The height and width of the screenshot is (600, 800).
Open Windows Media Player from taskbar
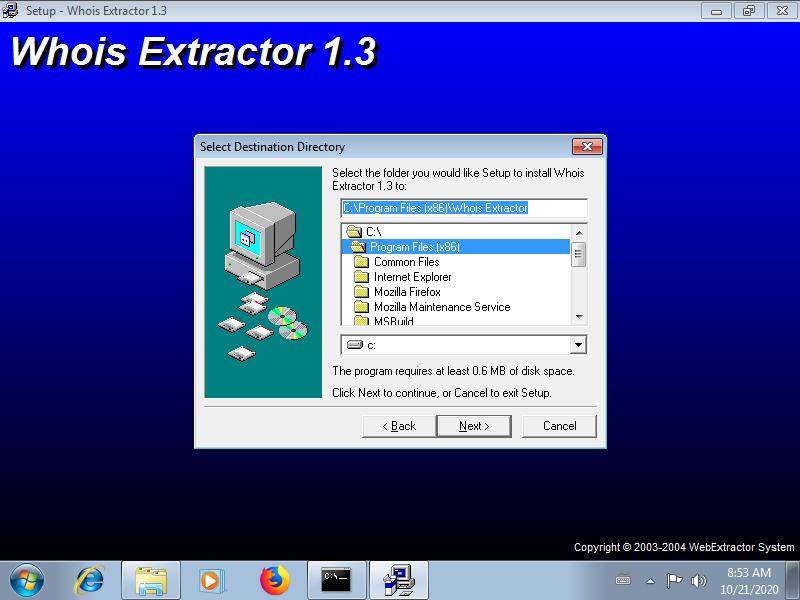coord(210,581)
